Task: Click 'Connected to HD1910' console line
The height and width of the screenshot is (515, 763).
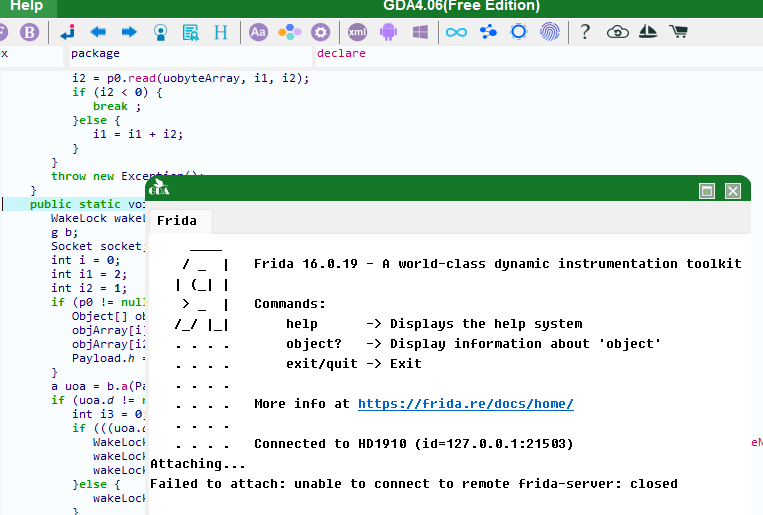Action: click(x=414, y=444)
